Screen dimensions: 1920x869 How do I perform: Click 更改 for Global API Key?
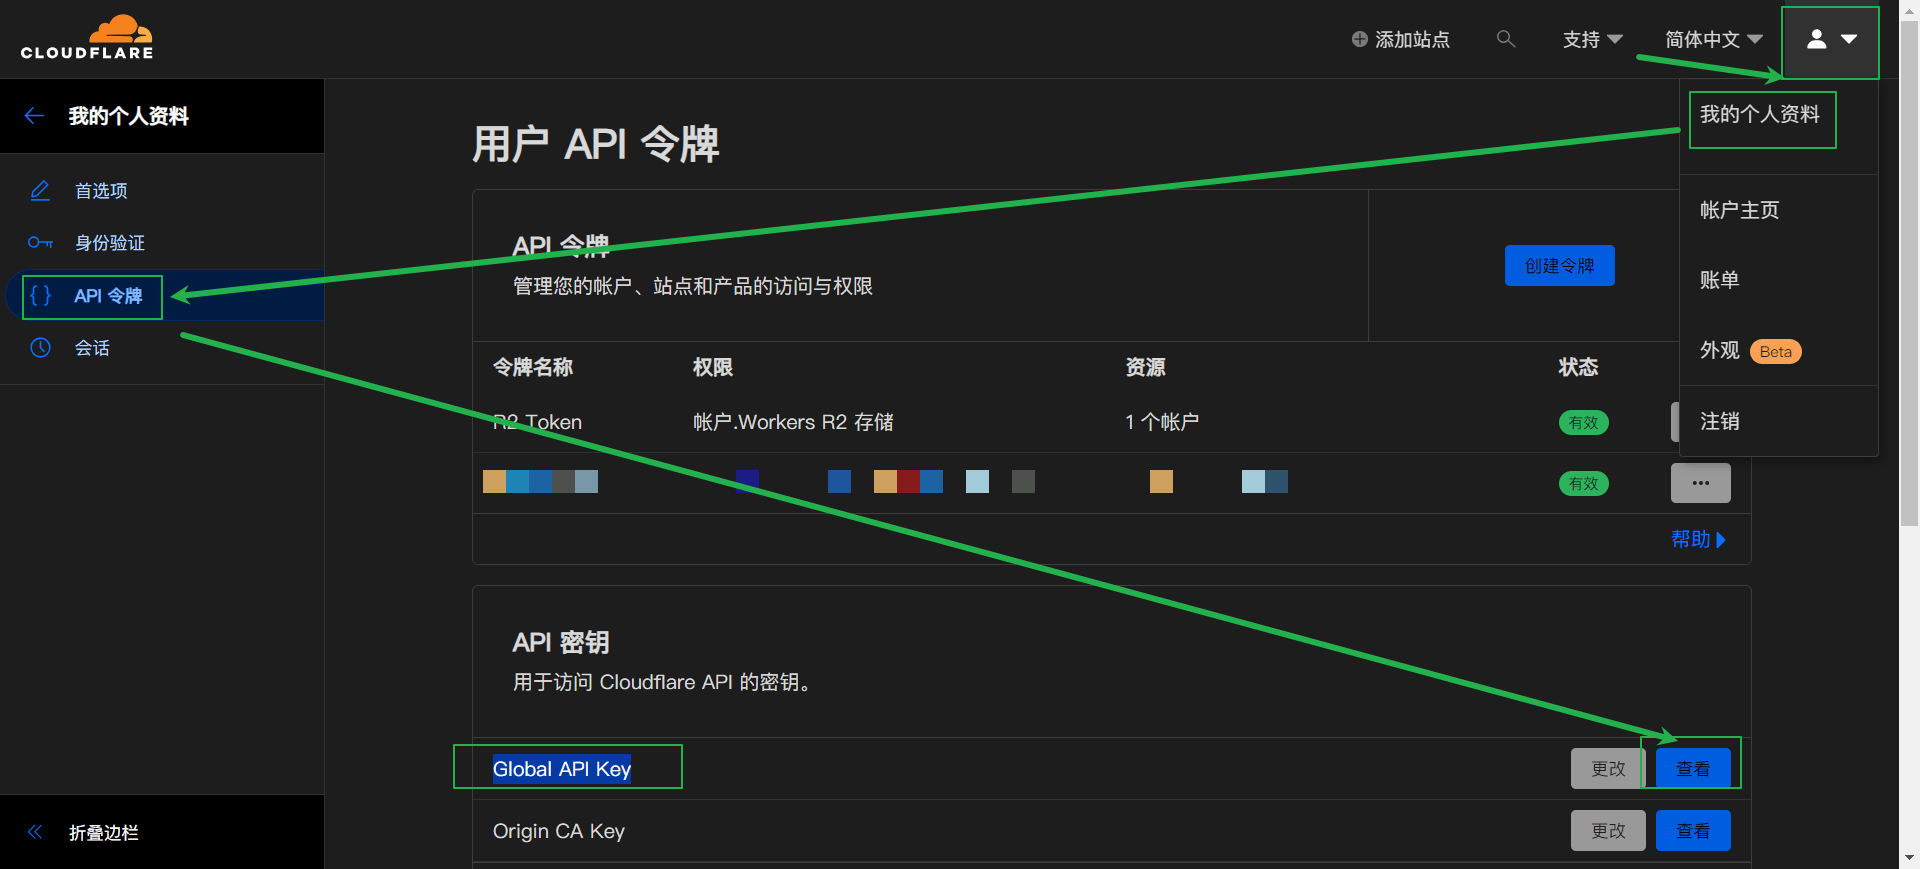pos(1607,768)
